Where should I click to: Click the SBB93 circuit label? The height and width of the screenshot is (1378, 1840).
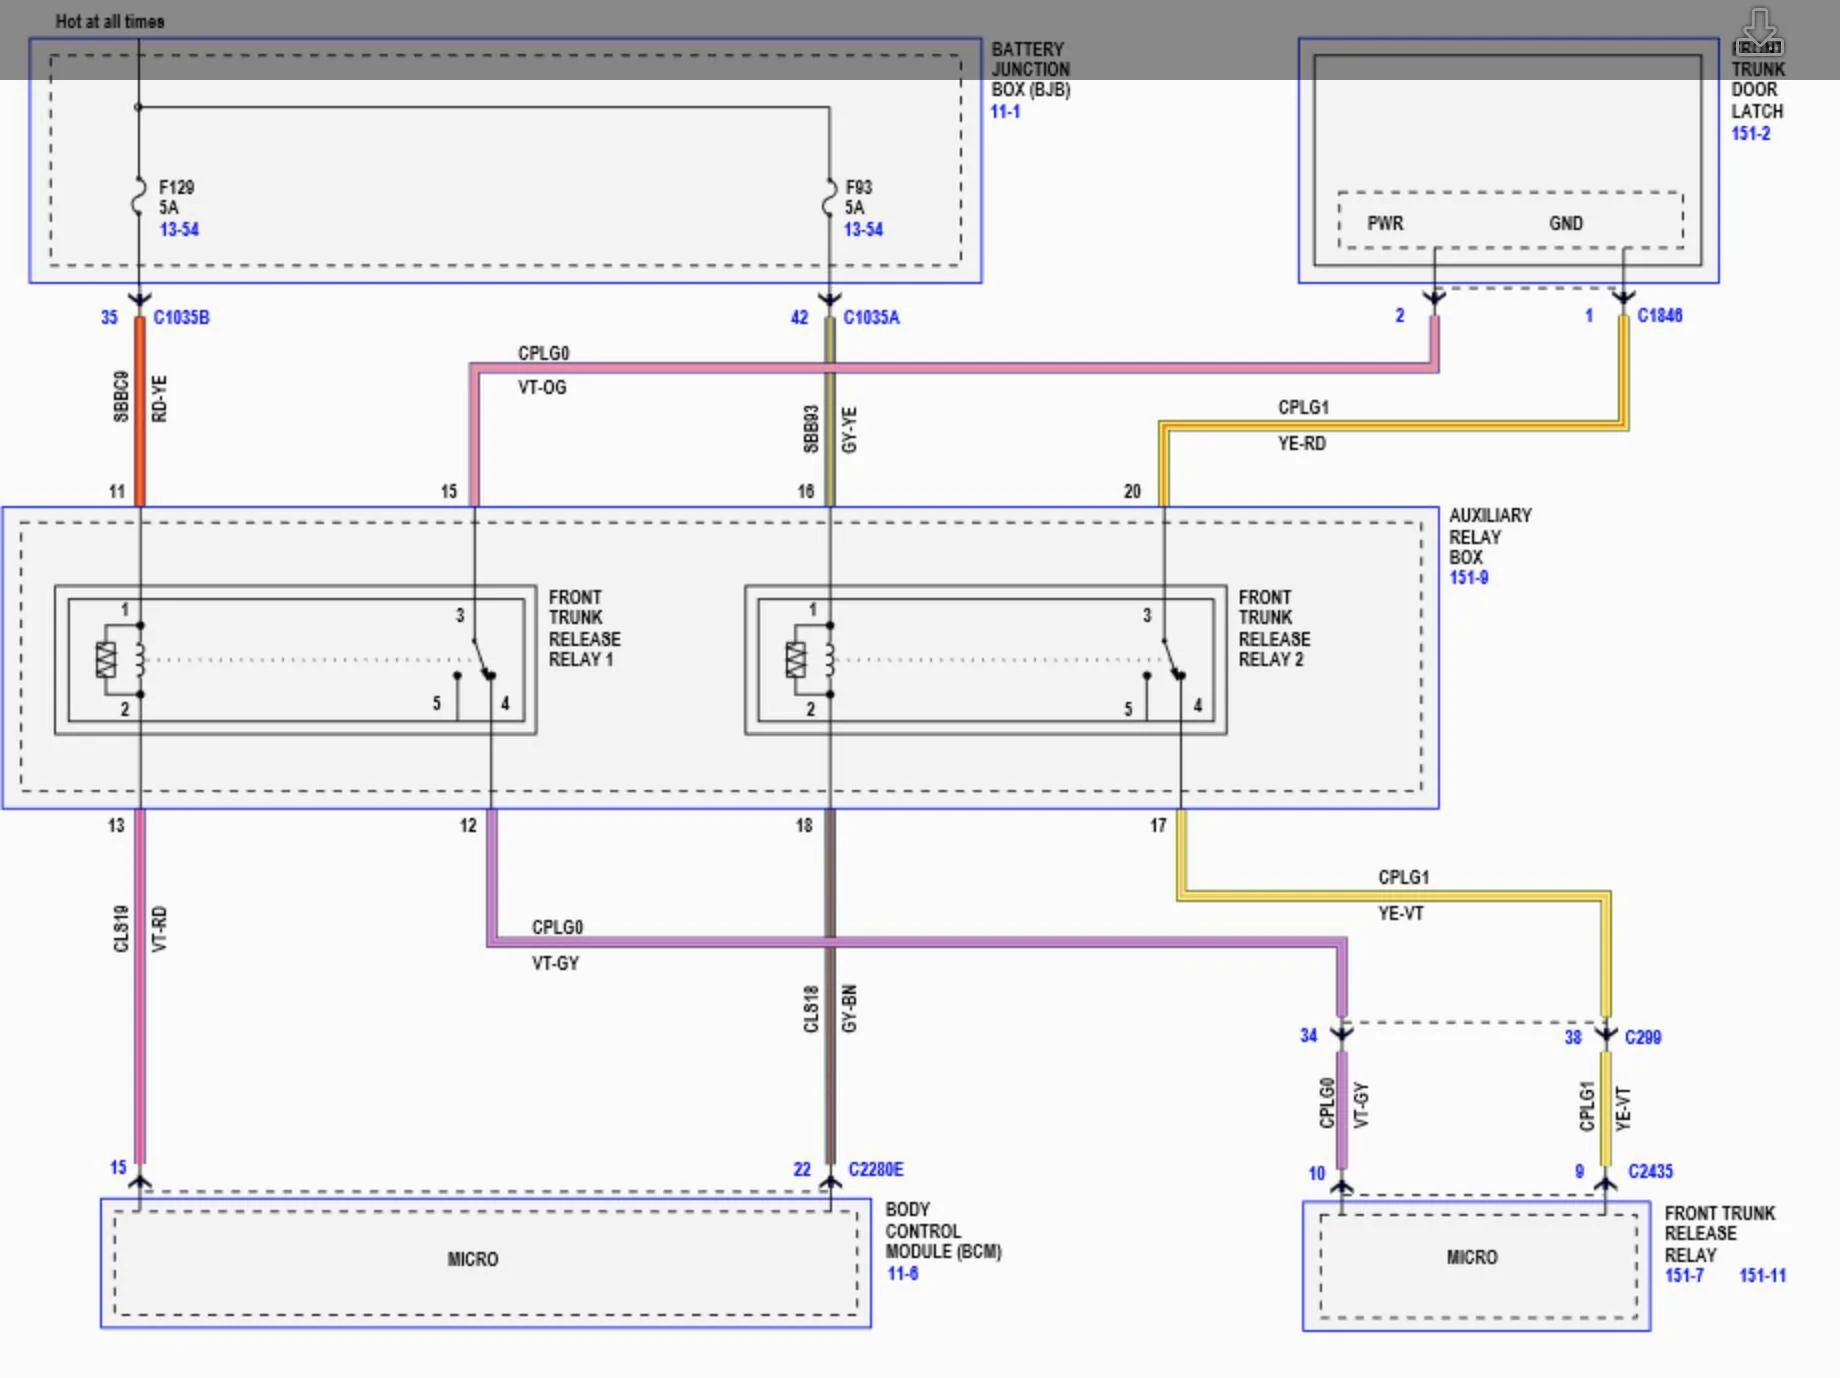pyautogui.click(x=811, y=429)
